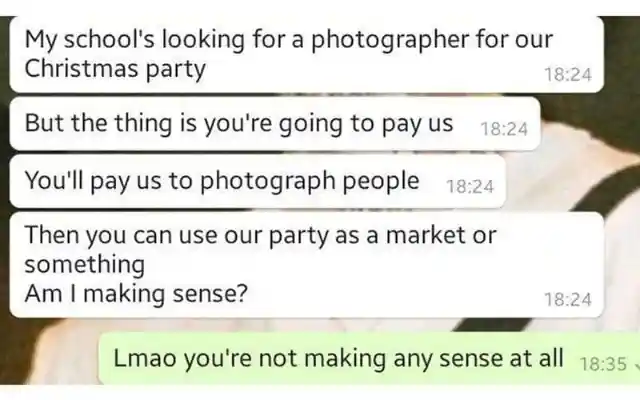
Task: Click the timestamp beside "photograph people"
Action: pos(470,187)
